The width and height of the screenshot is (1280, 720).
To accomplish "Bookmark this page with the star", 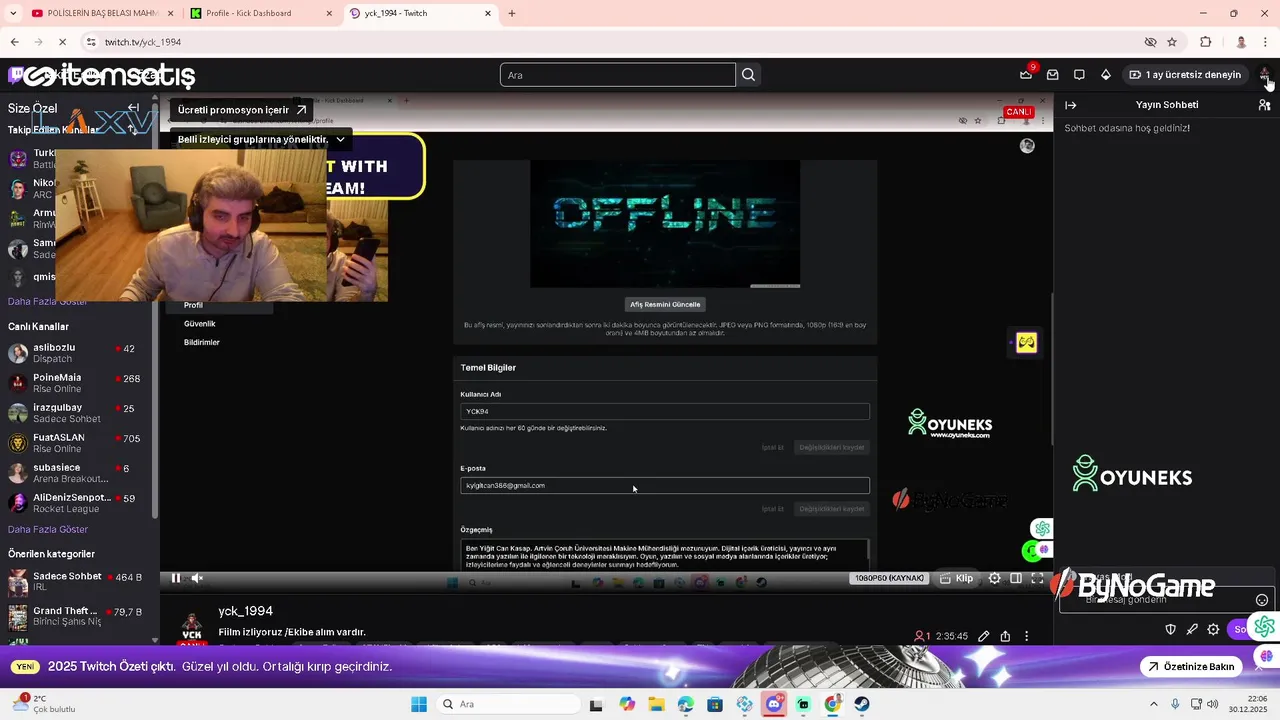I will 1172,42.
